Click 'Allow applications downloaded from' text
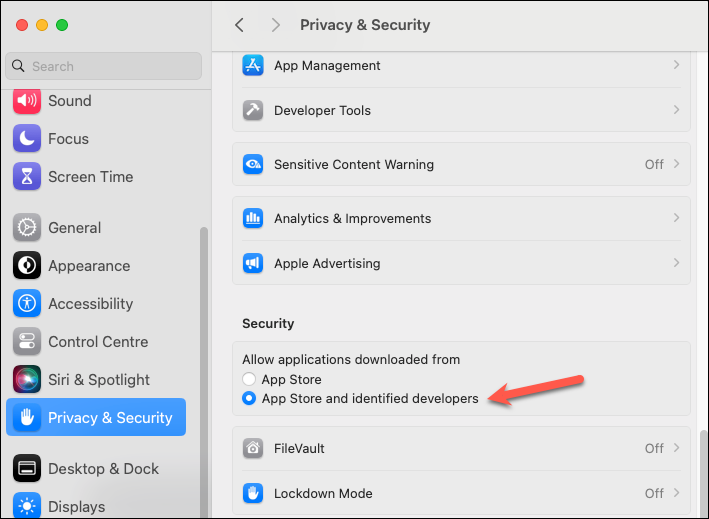Screen dimensions: 709x519 pos(351,359)
